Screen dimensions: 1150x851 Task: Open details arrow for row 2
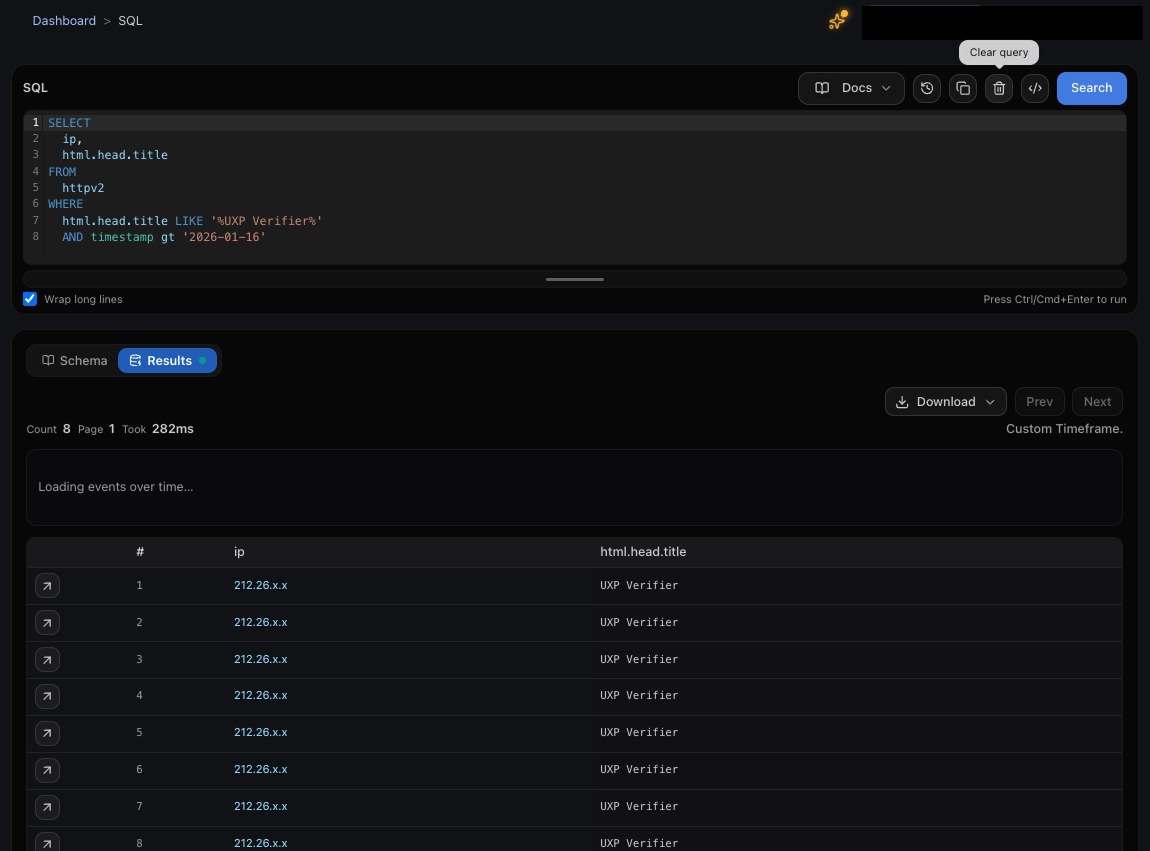[x=47, y=622]
